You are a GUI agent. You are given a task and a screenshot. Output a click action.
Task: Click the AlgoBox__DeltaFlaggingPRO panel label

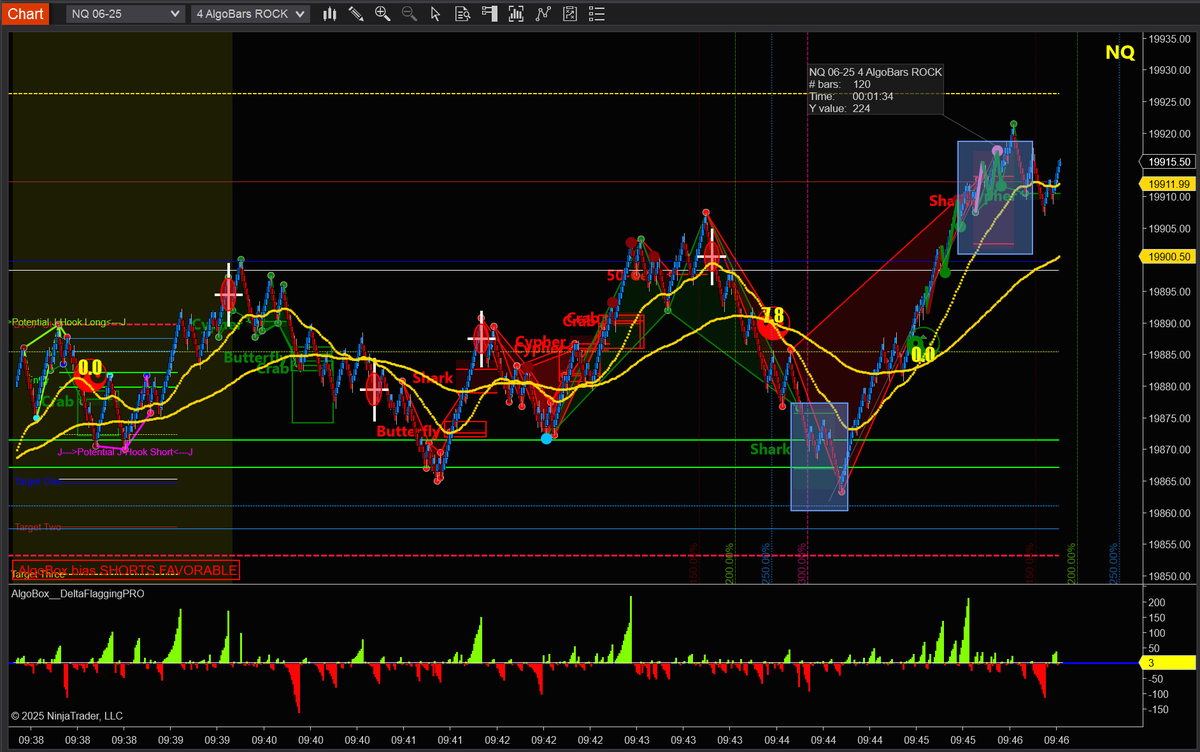tap(78, 594)
